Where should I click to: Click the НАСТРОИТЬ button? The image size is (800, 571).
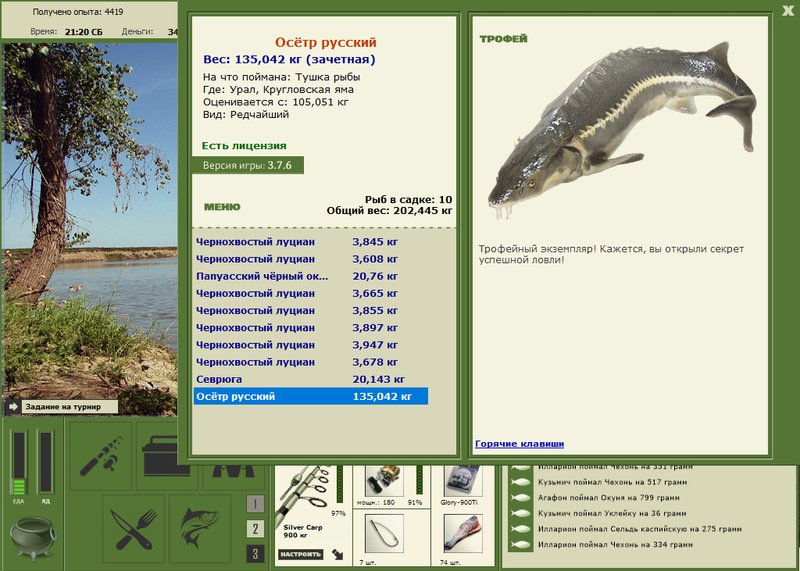pyautogui.click(x=301, y=554)
